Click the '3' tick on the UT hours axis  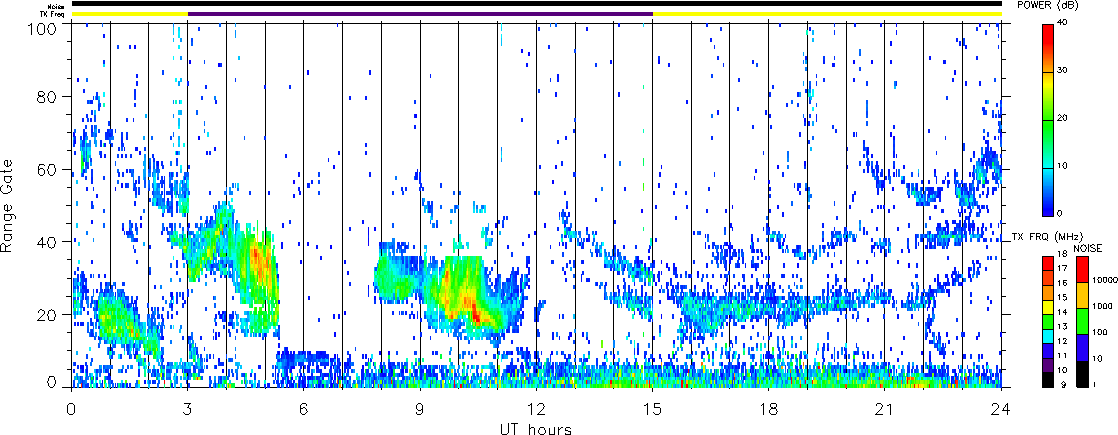tap(188, 409)
